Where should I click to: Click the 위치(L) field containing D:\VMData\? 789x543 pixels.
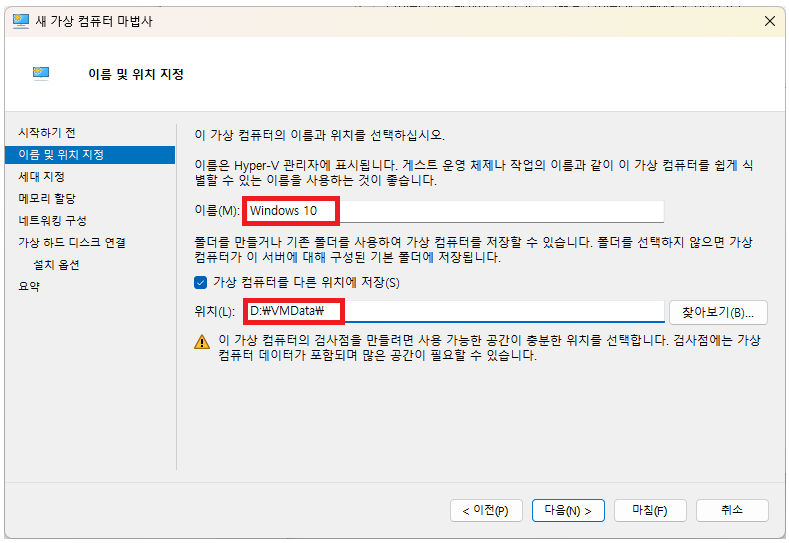pyautogui.click(x=454, y=312)
